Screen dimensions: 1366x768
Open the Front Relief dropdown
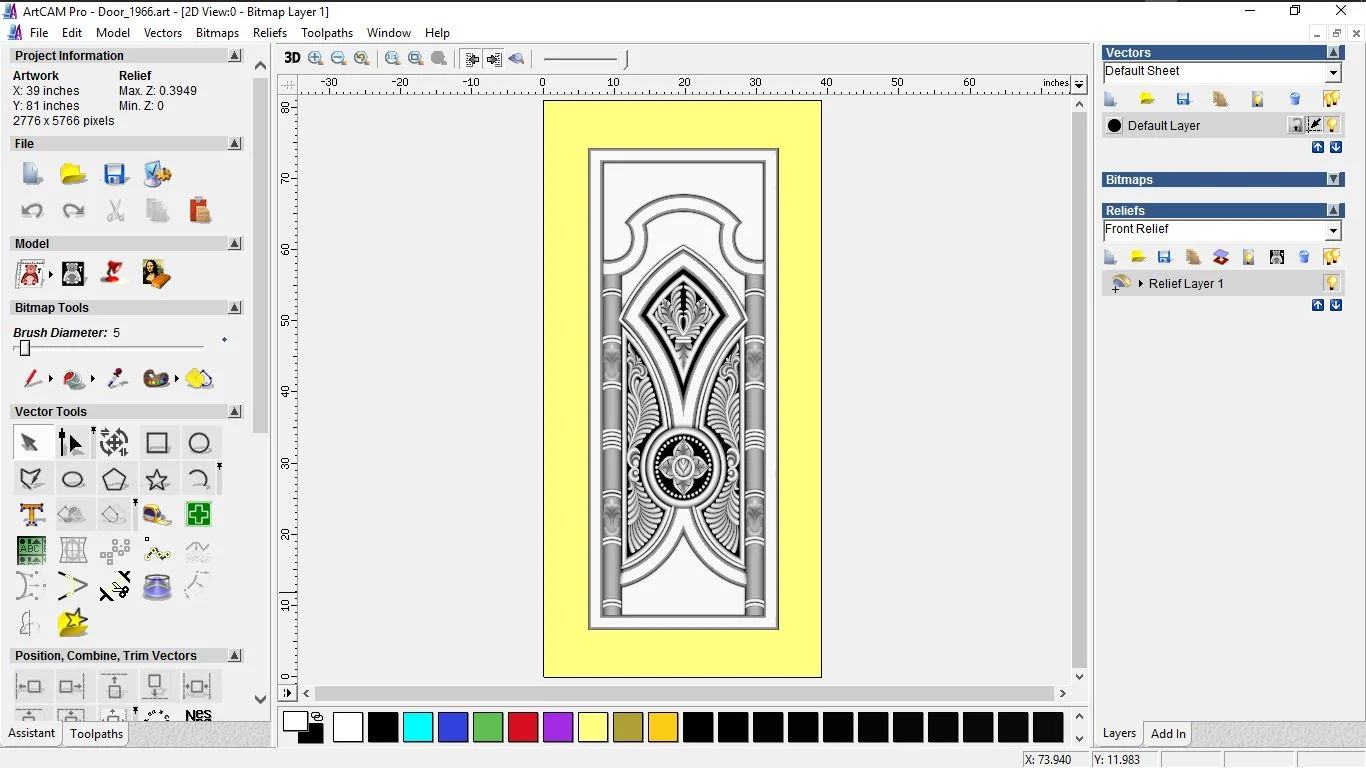(x=1333, y=229)
